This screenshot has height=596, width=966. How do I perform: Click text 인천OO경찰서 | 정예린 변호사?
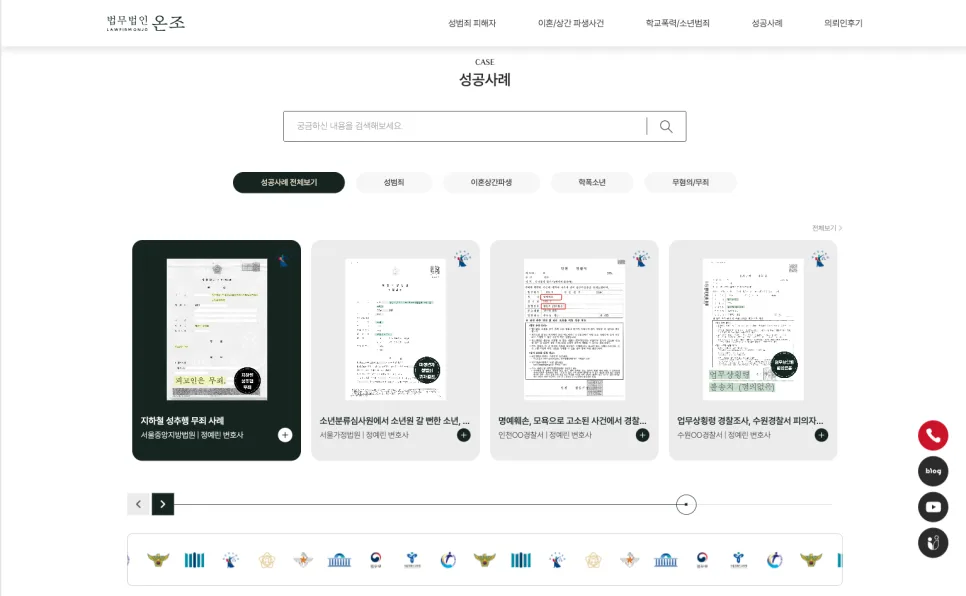(x=545, y=435)
